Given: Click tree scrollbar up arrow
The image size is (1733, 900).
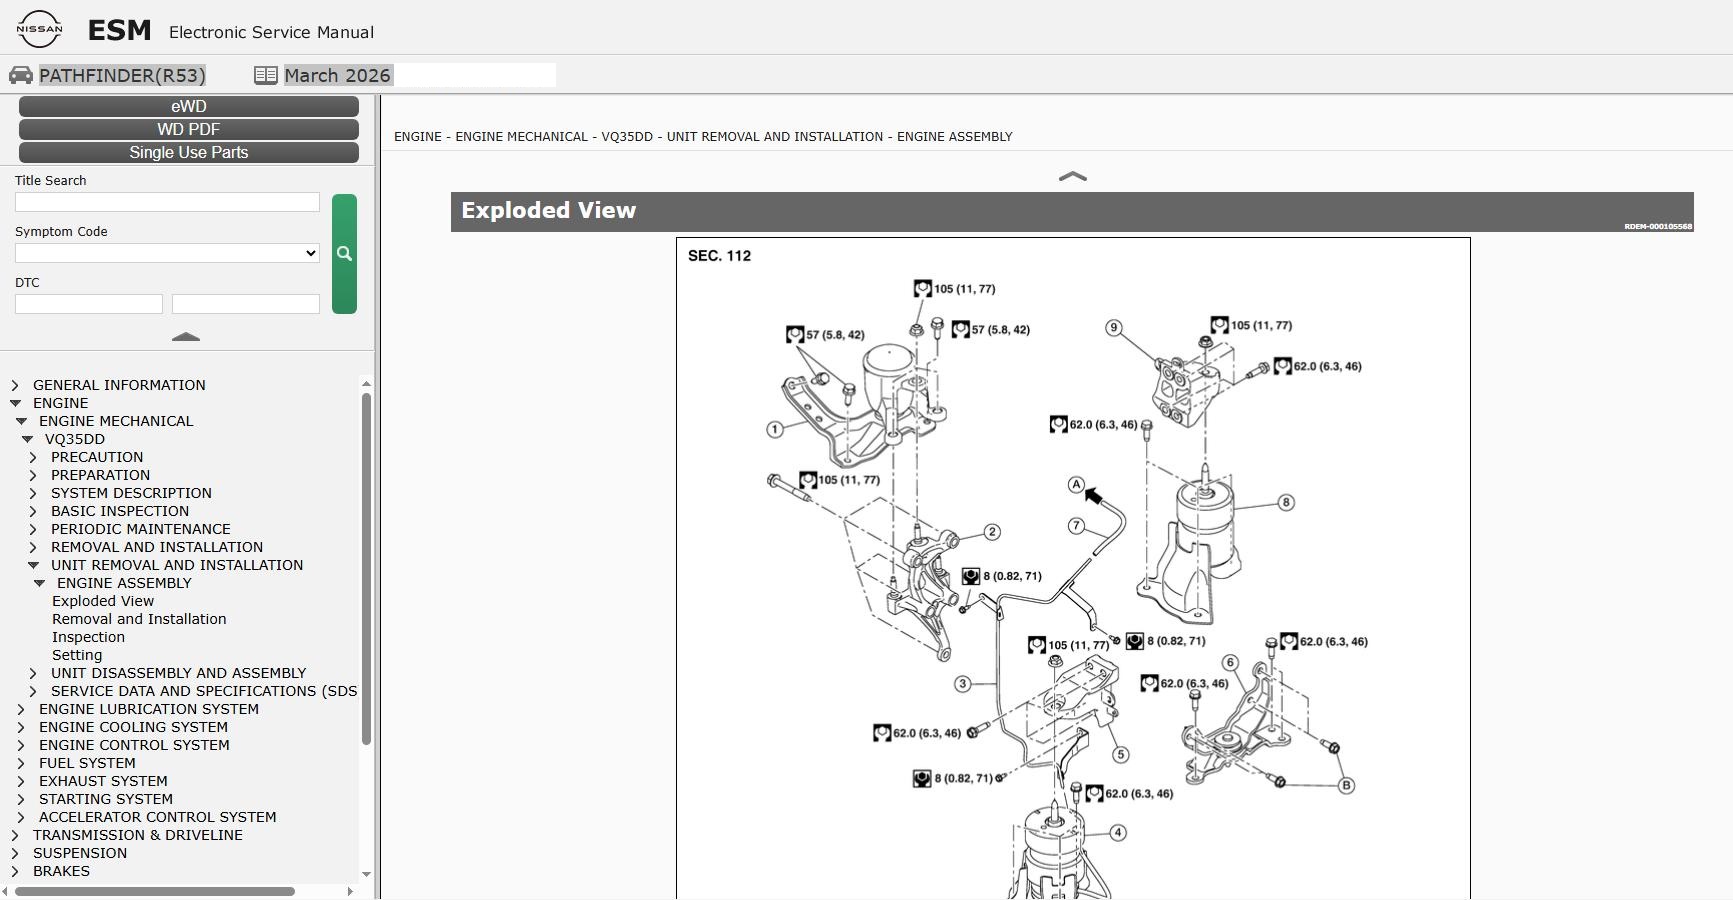Looking at the screenshot, I should click(x=366, y=384).
